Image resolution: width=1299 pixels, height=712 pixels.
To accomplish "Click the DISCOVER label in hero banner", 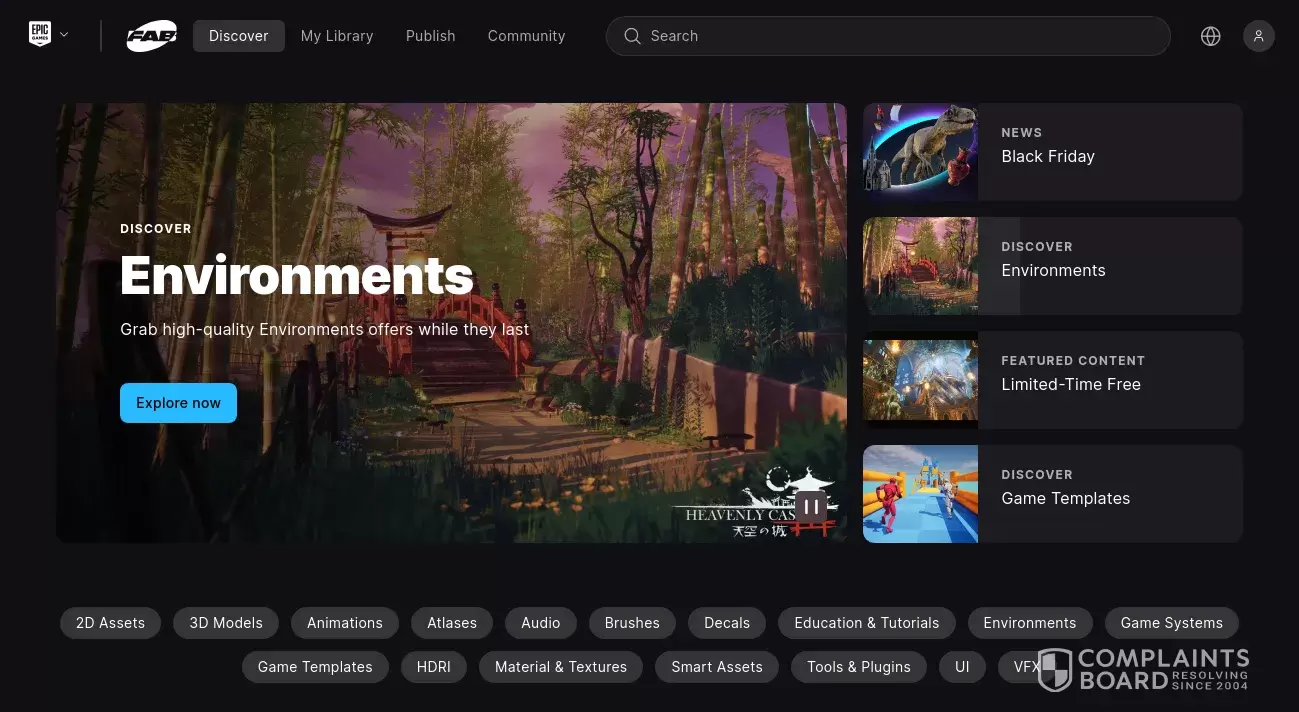I will tap(156, 229).
